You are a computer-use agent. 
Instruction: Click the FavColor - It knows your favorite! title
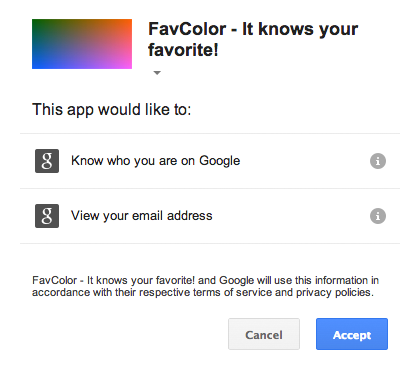[253, 39]
